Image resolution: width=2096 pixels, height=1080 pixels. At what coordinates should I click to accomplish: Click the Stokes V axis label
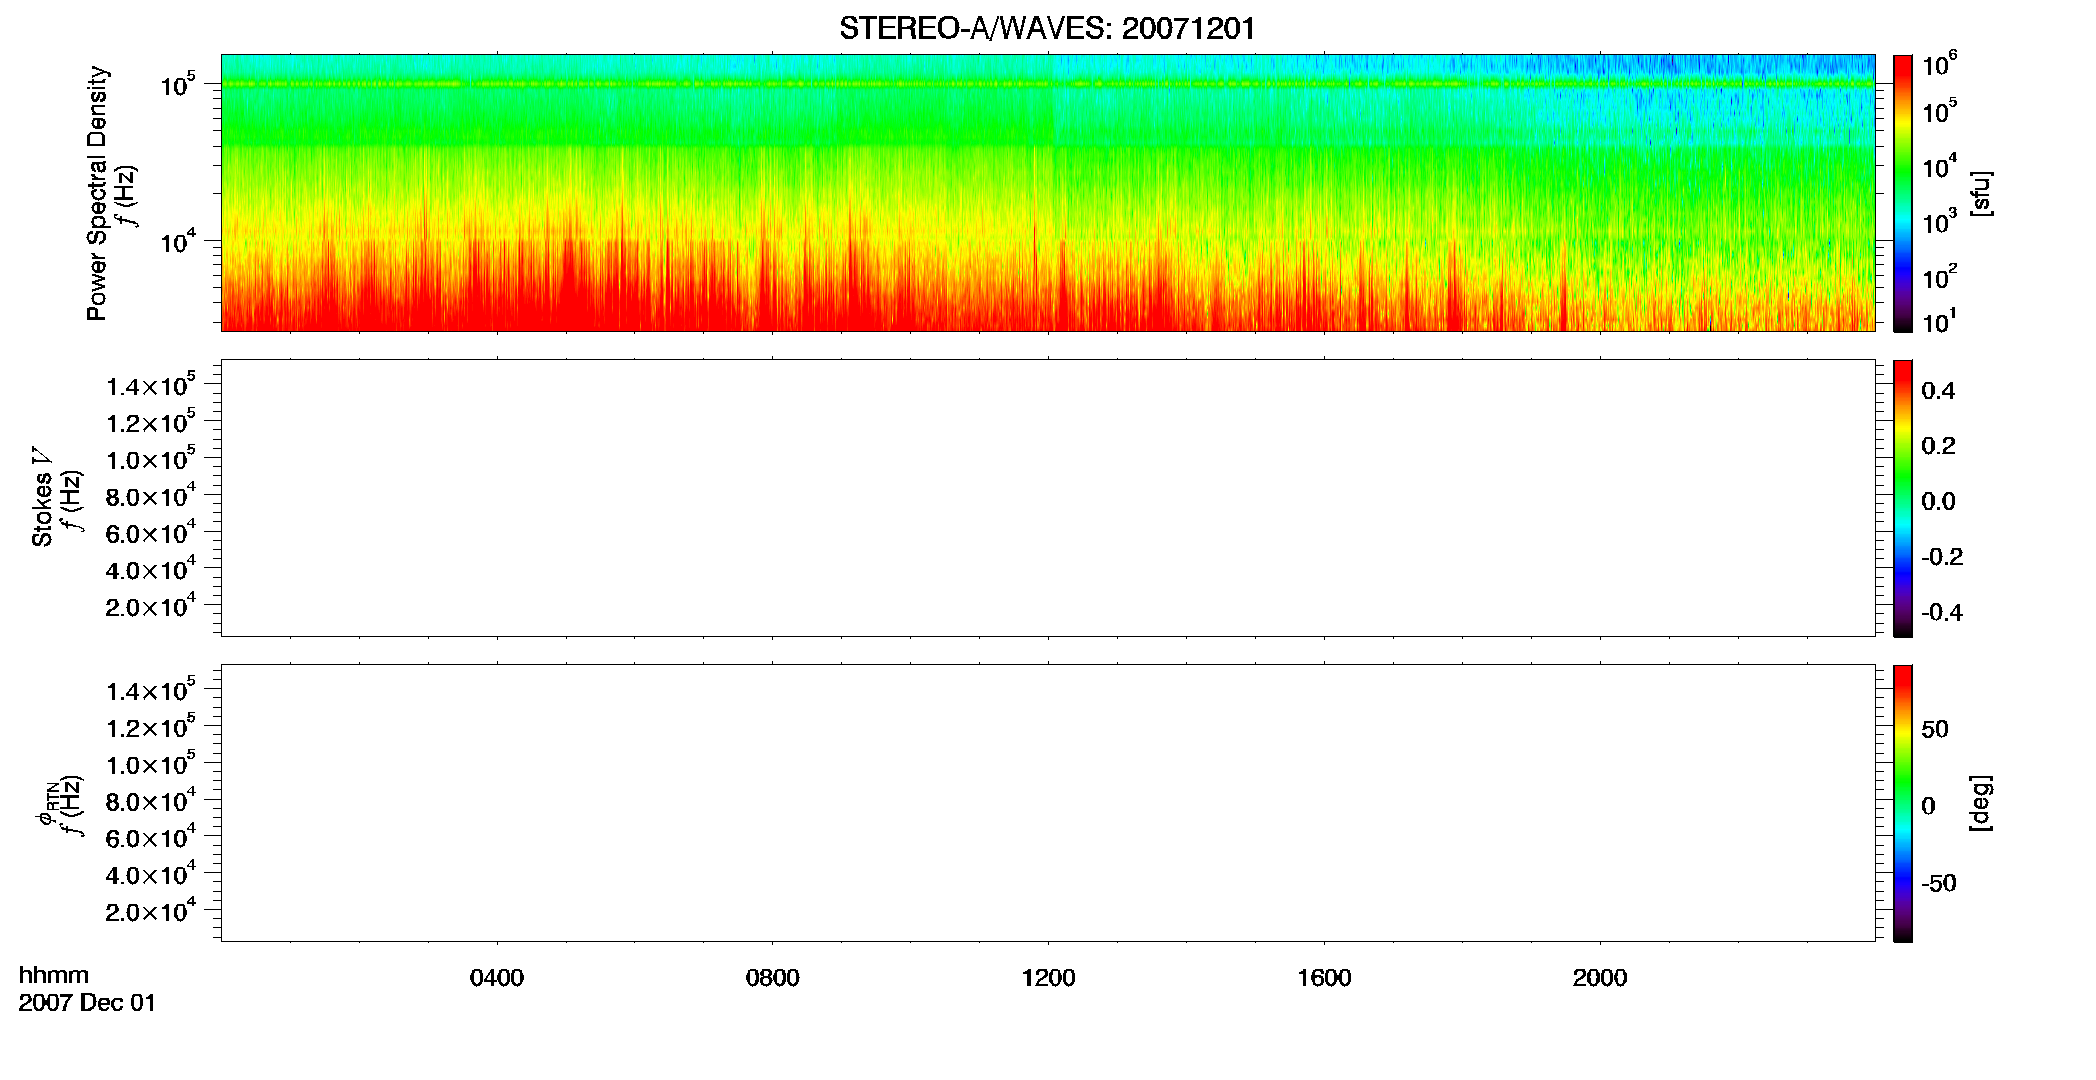click(42, 498)
